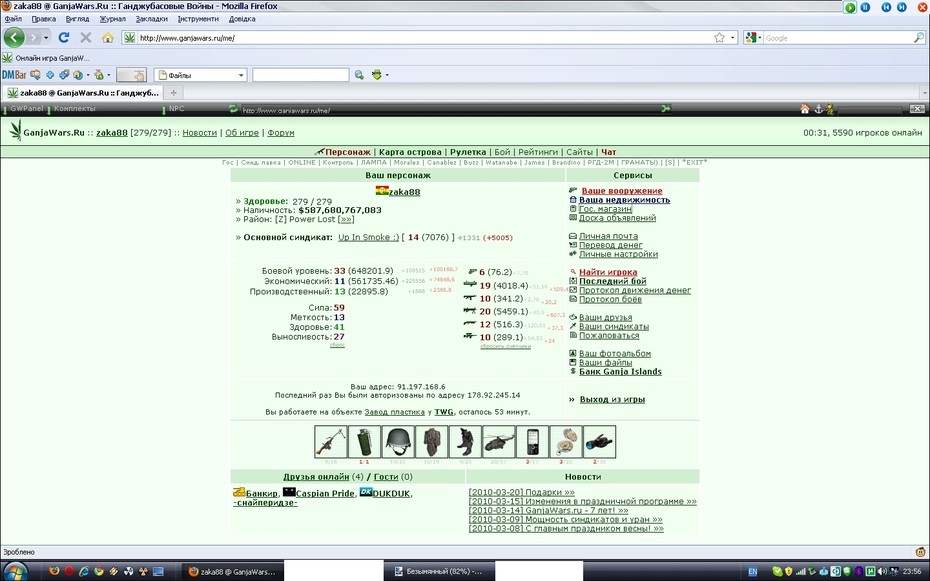Click the helicopter transport slot
This screenshot has width=930, height=581.
coord(499,442)
